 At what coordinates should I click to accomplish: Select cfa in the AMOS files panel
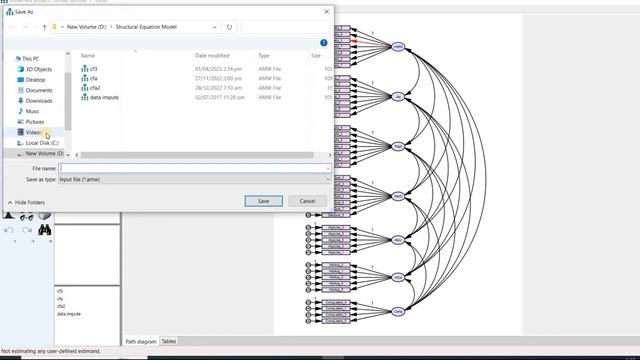[x=60, y=299]
